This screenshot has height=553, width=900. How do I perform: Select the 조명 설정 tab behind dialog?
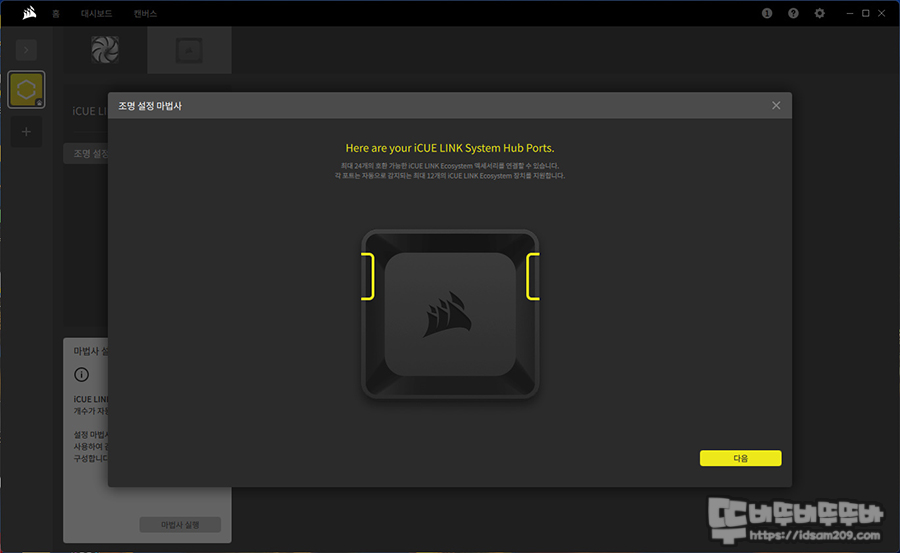(86, 153)
